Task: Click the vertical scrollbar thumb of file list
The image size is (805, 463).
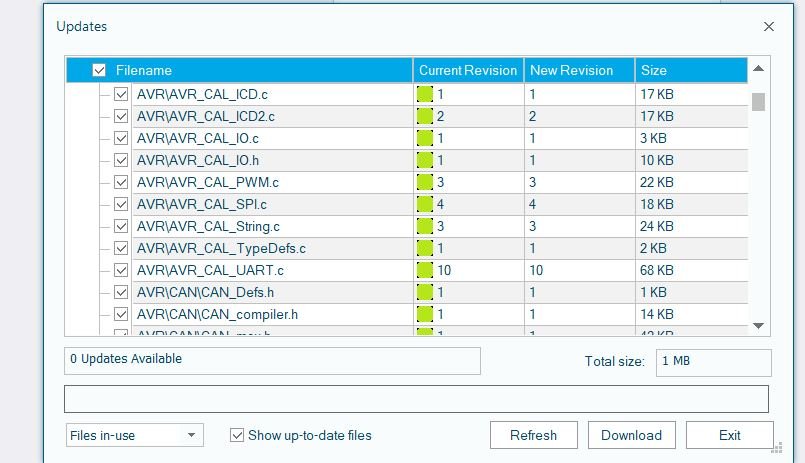Action: [758, 102]
